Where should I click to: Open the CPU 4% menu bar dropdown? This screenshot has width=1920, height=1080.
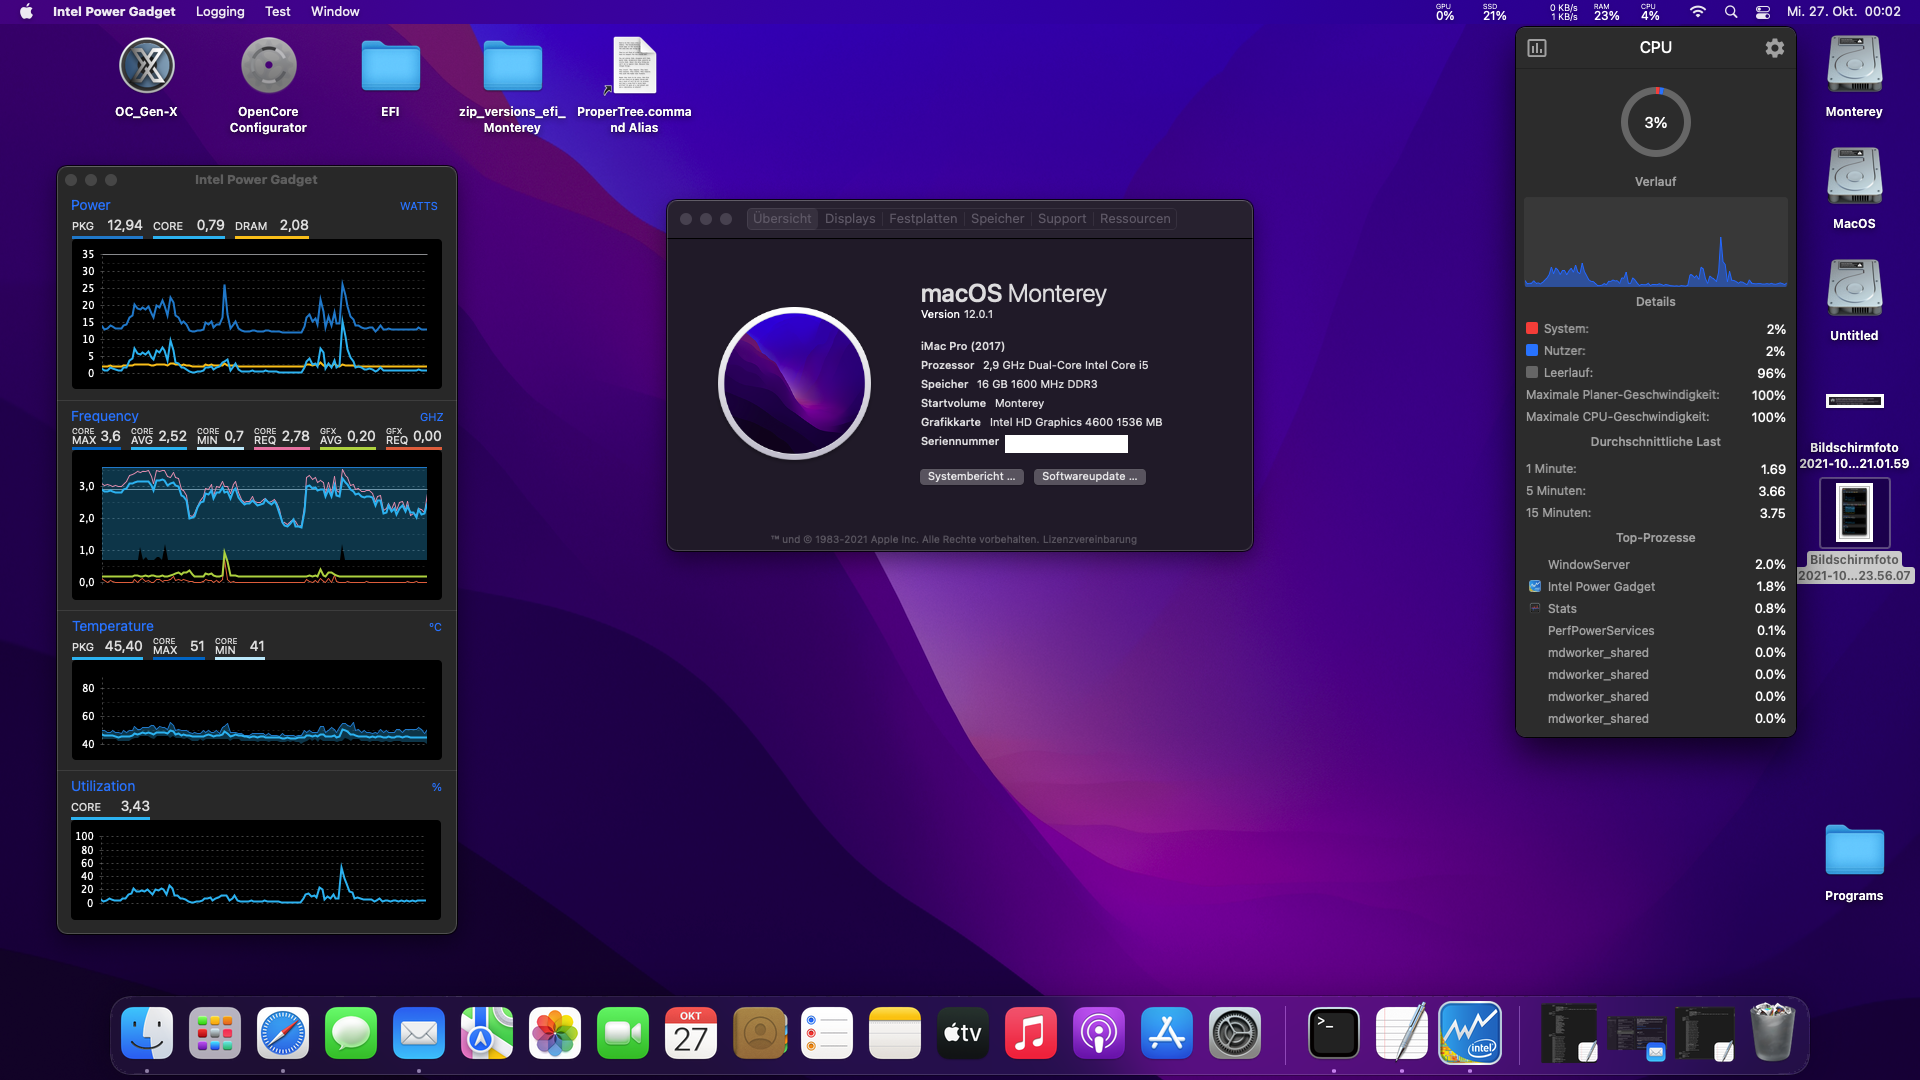1650,12
